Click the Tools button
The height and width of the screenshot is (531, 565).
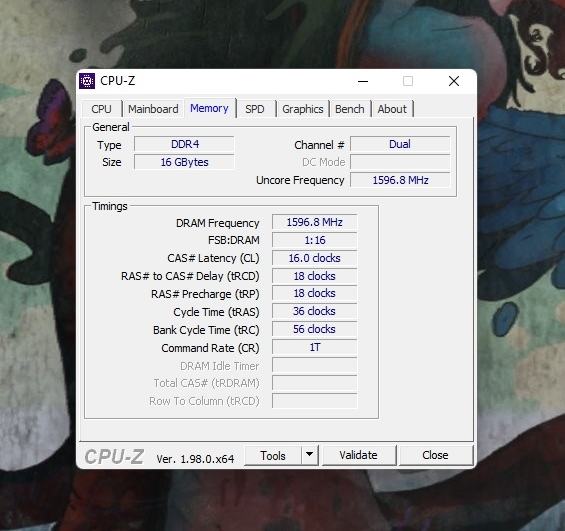273,456
